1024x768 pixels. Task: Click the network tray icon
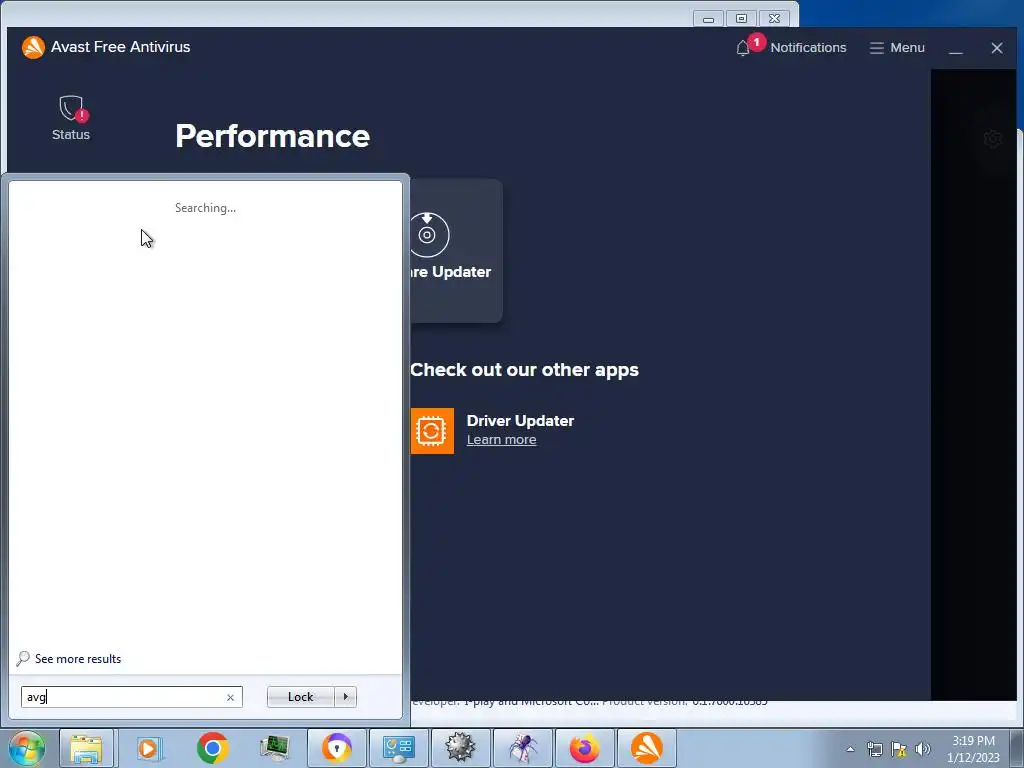874,749
